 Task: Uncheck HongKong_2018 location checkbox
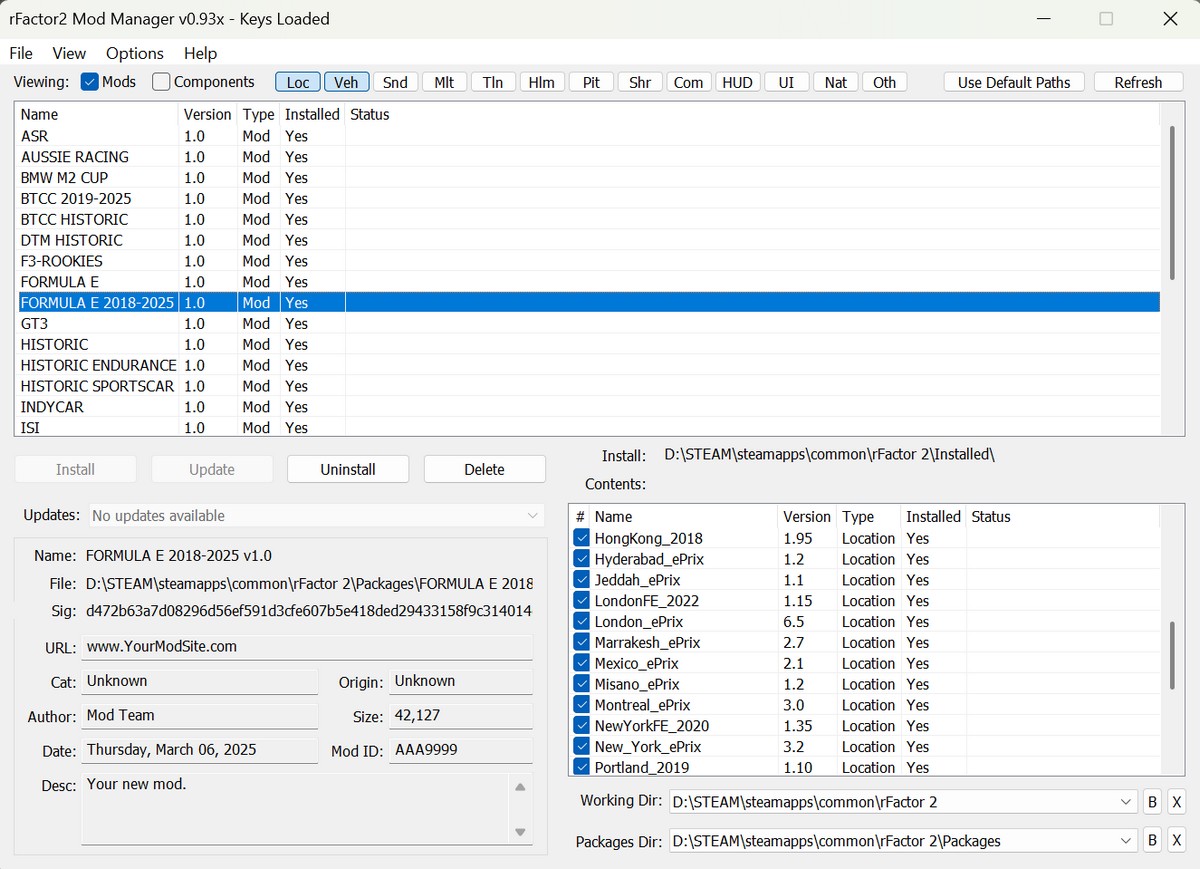(x=582, y=538)
